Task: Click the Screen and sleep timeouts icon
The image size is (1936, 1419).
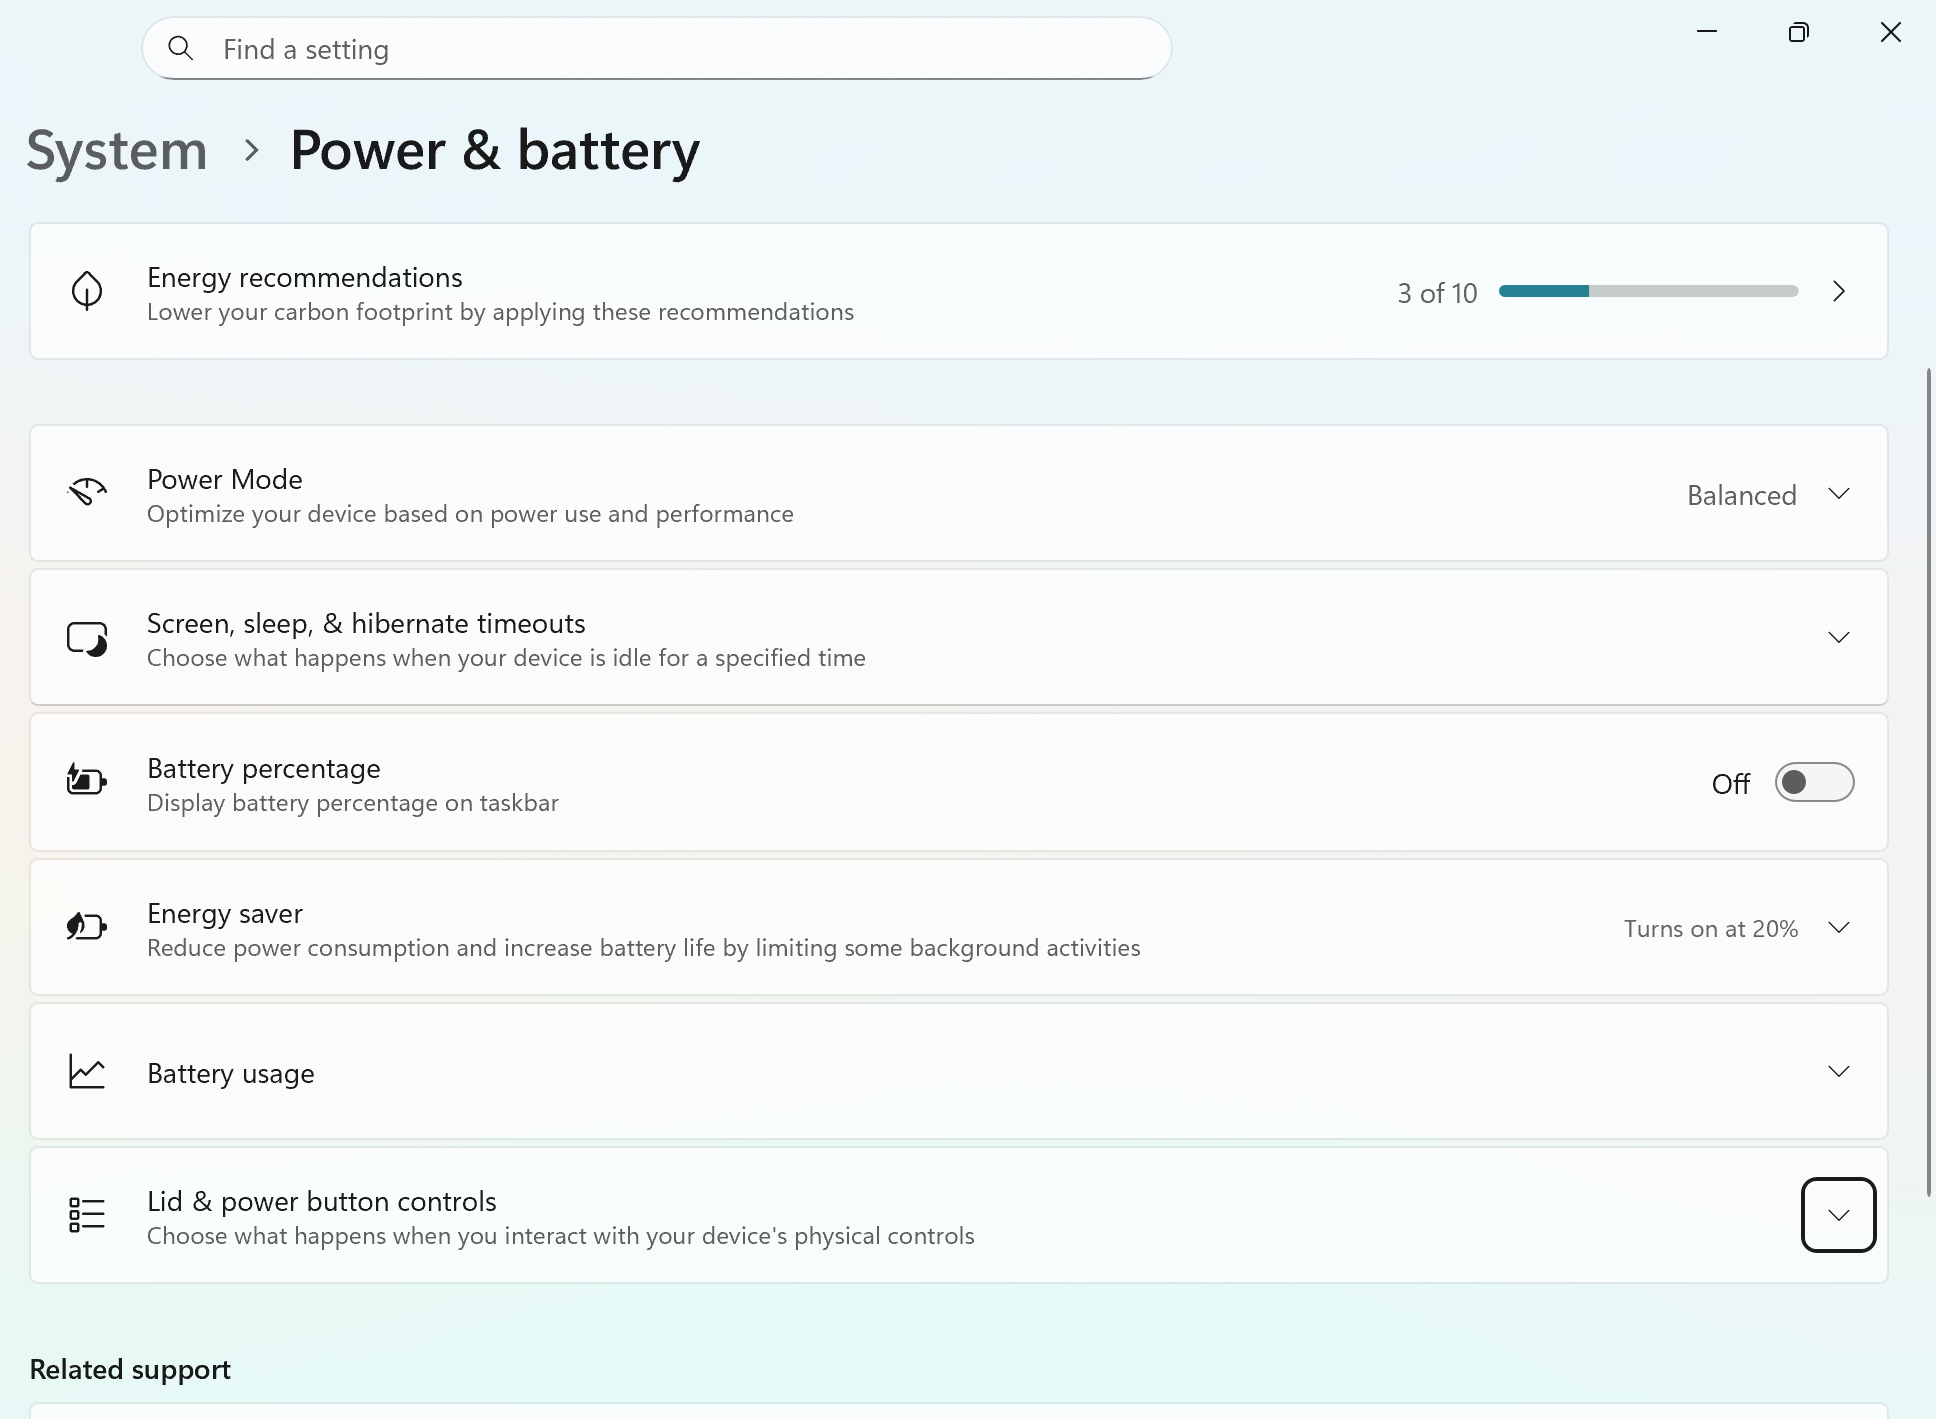Action: tap(87, 638)
